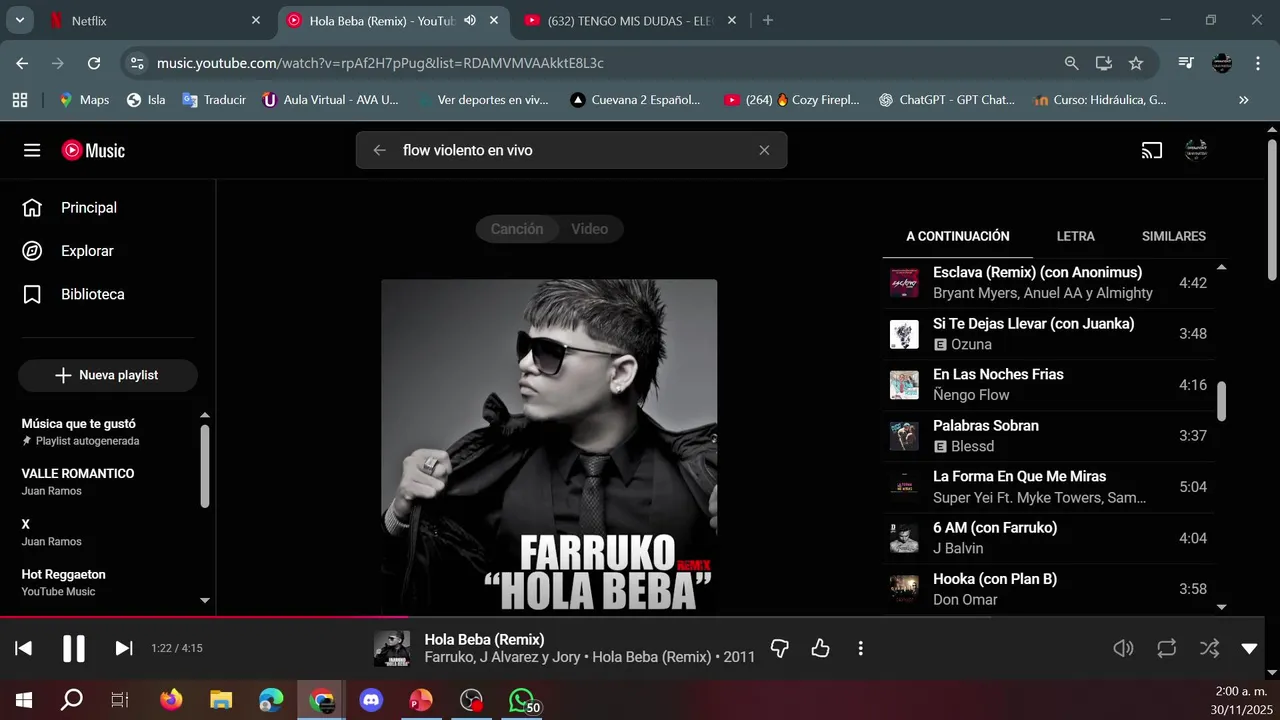Open the SIMILARES tab
The image size is (1280, 720).
[x=1174, y=236]
